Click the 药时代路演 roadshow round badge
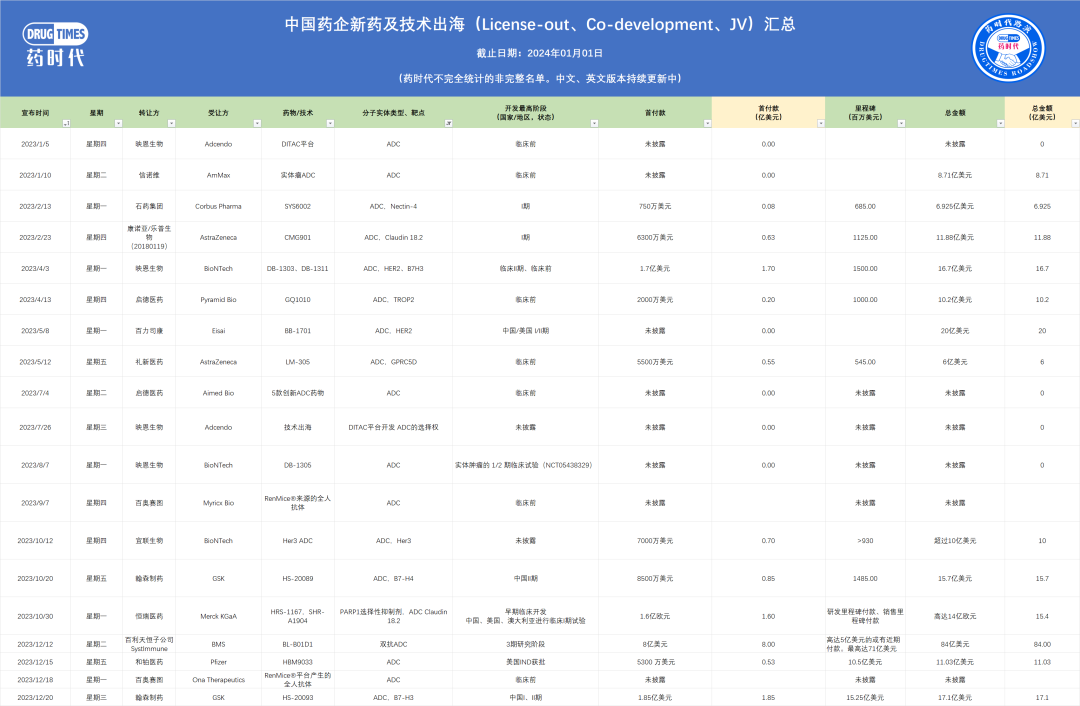This screenshot has height=706, width=1080. [x=1008, y=48]
